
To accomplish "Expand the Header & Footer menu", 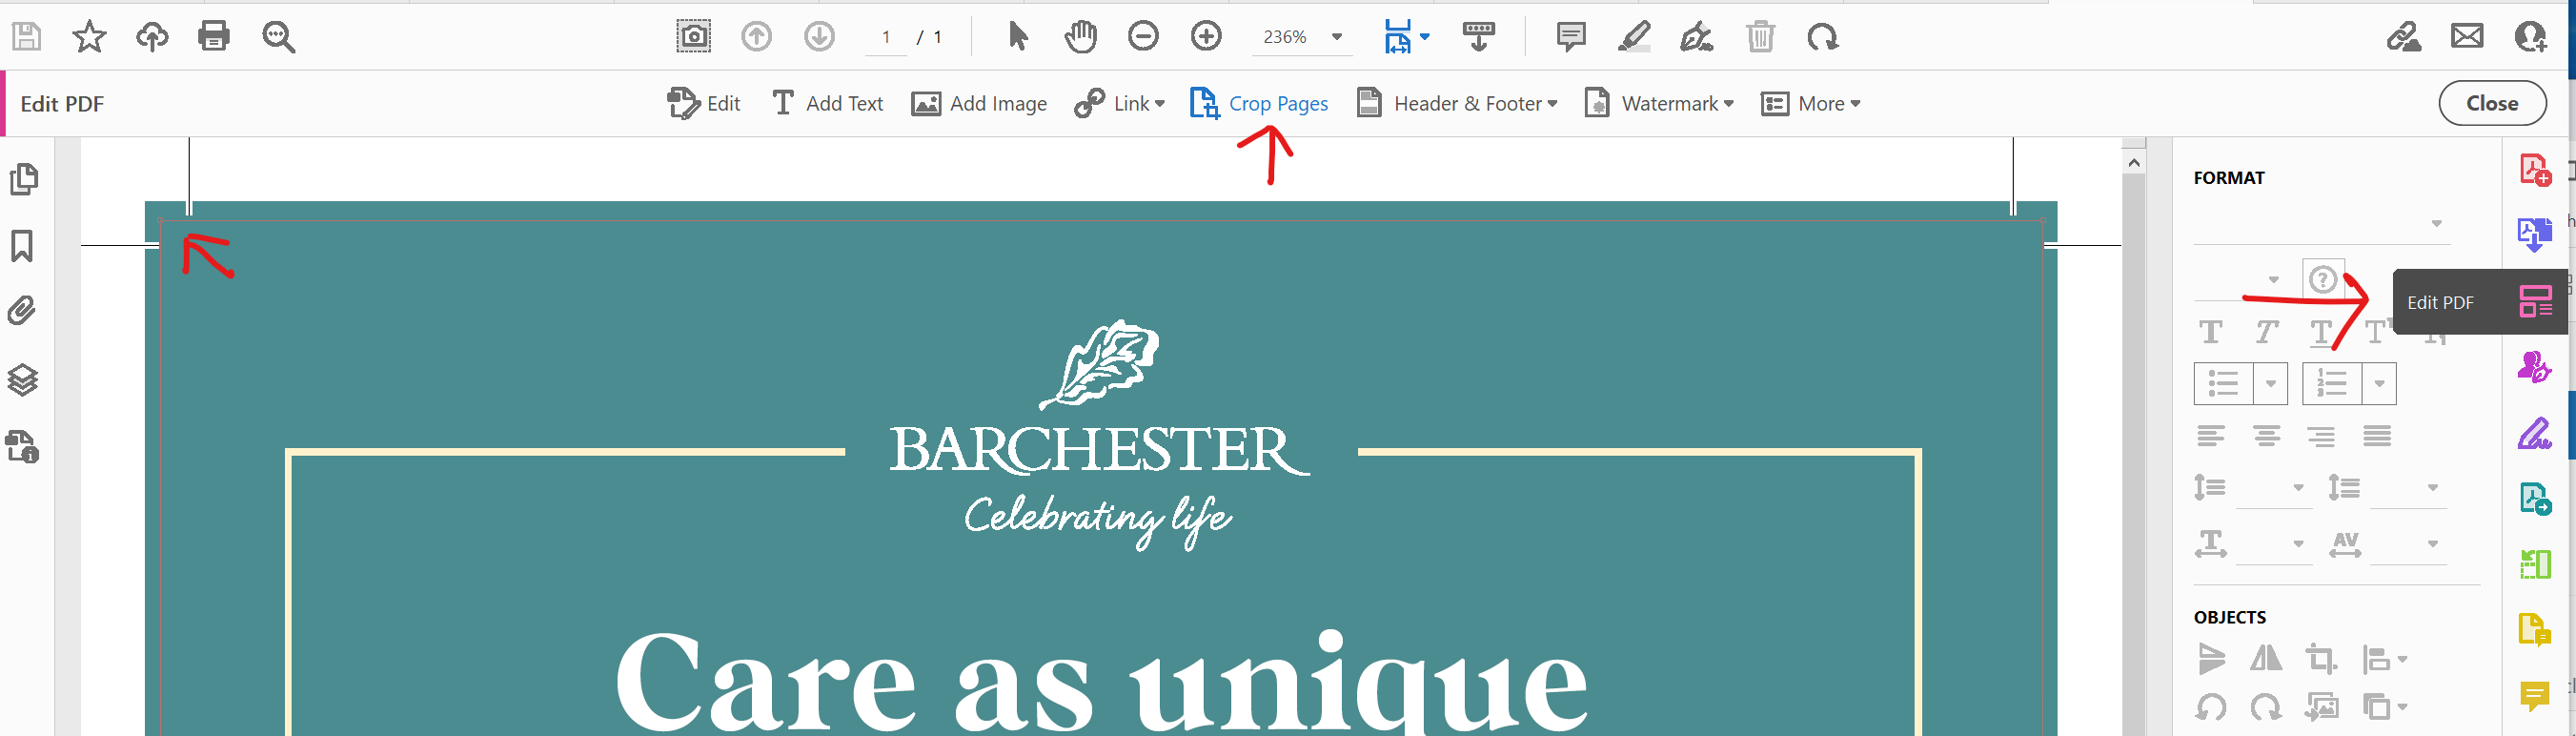I will pos(1458,103).
